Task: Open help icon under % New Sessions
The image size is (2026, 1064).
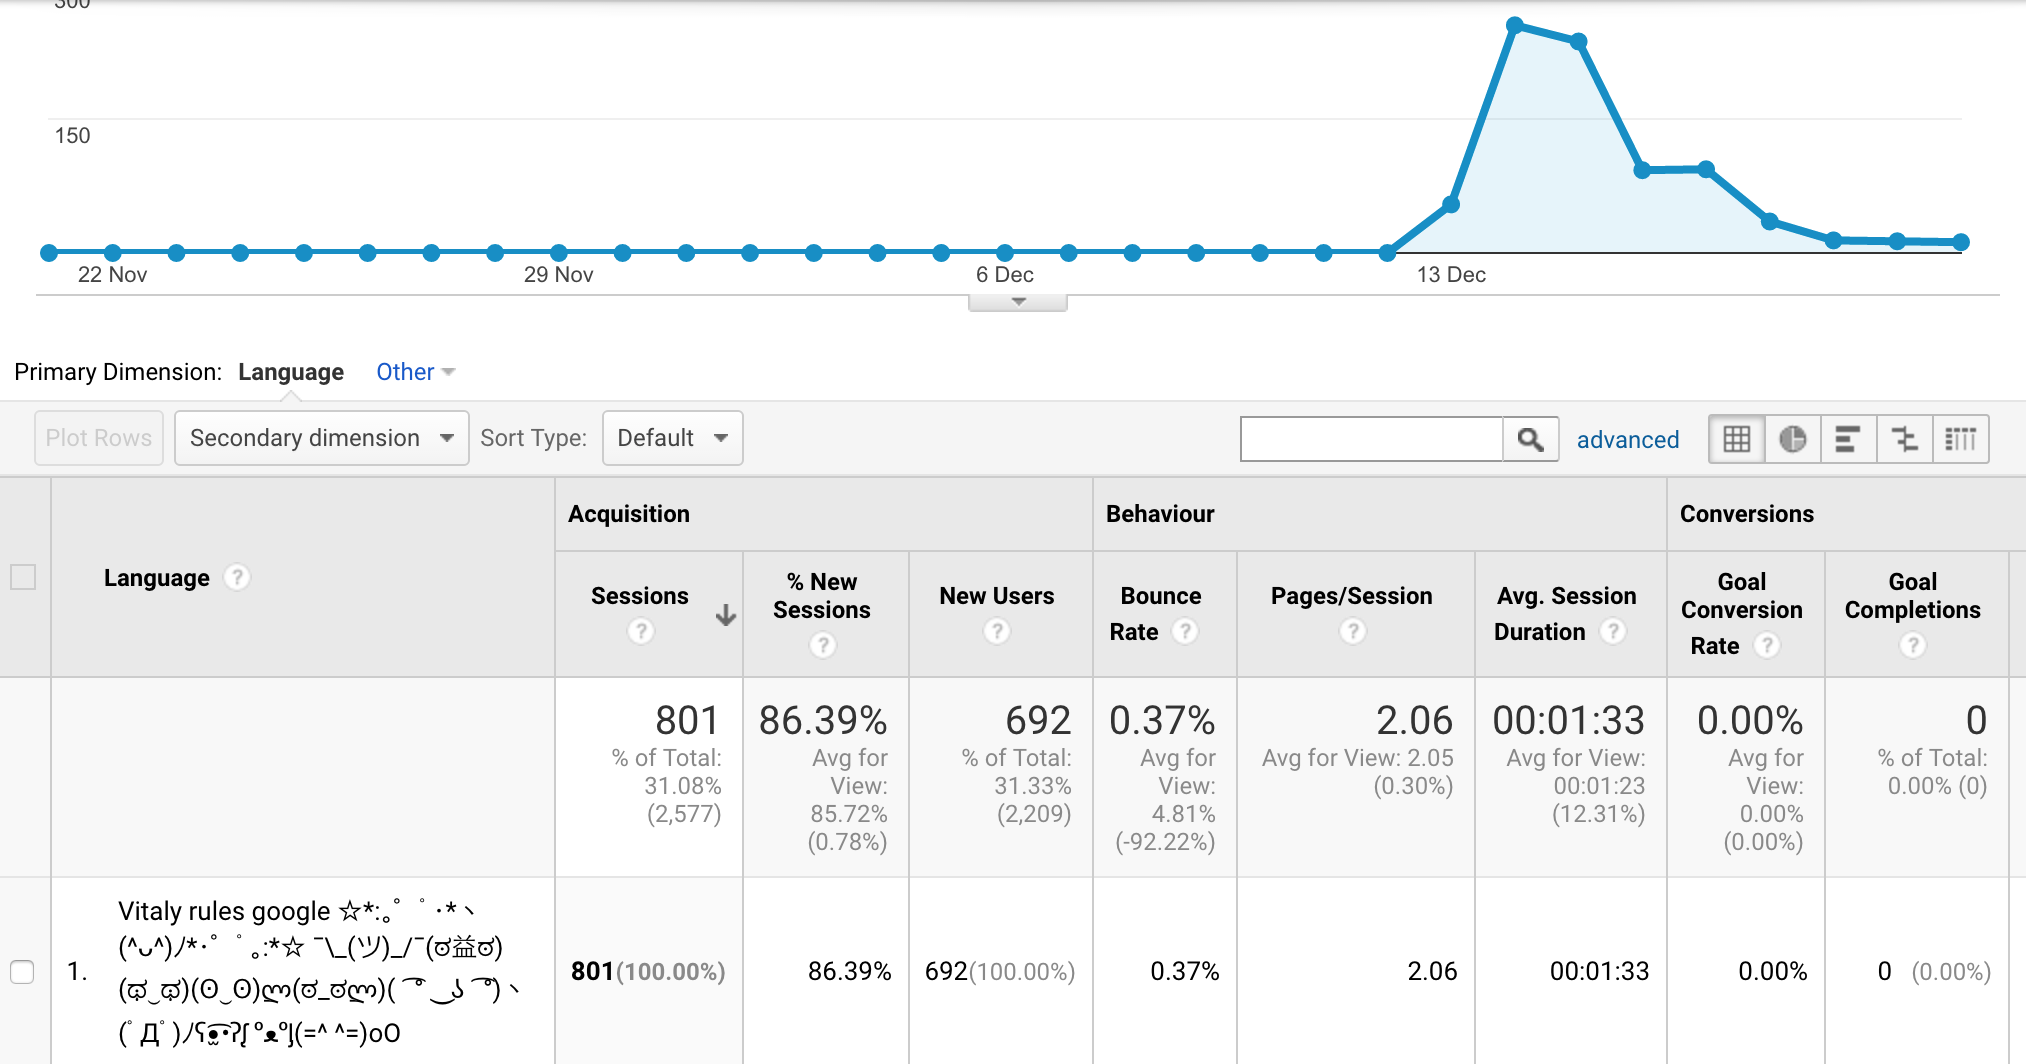Action: point(822,645)
